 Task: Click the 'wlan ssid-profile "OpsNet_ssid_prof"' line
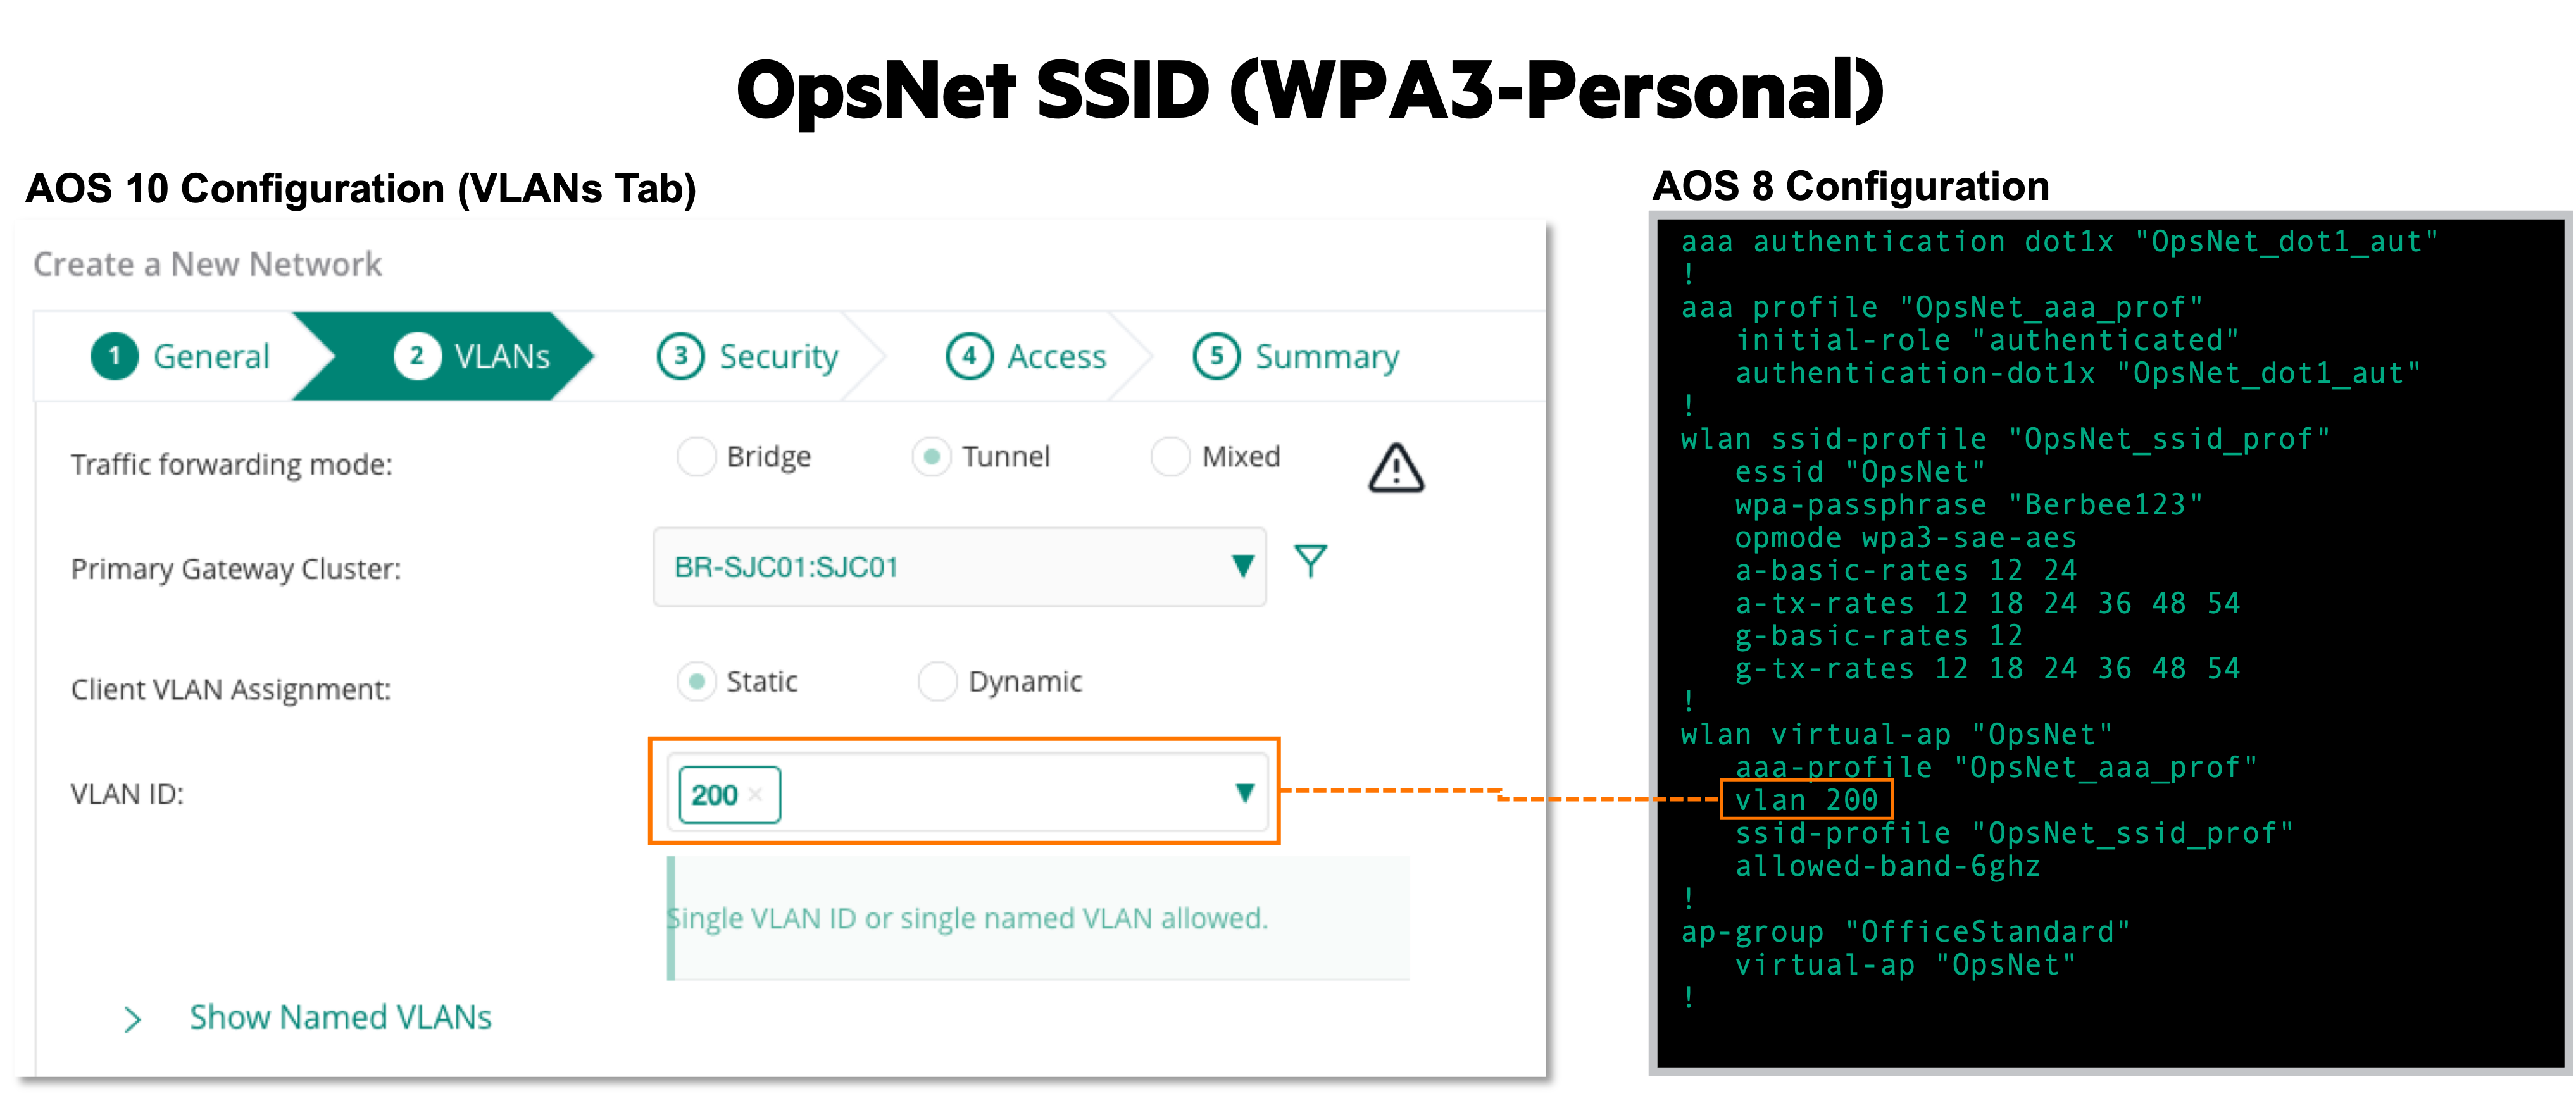[x=2005, y=439]
